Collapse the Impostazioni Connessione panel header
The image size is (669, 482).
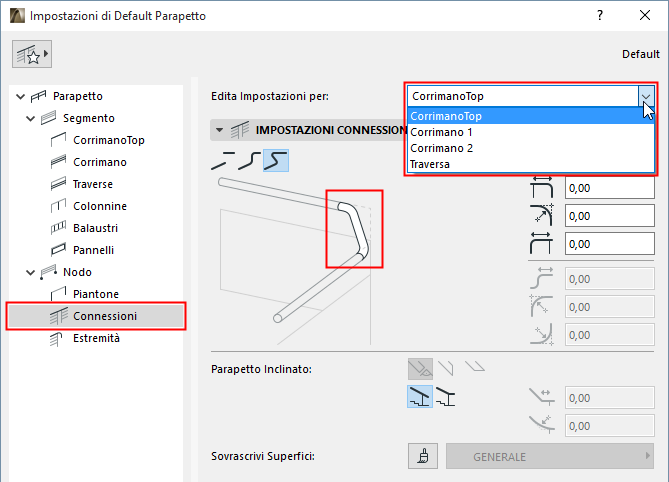point(219,130)
